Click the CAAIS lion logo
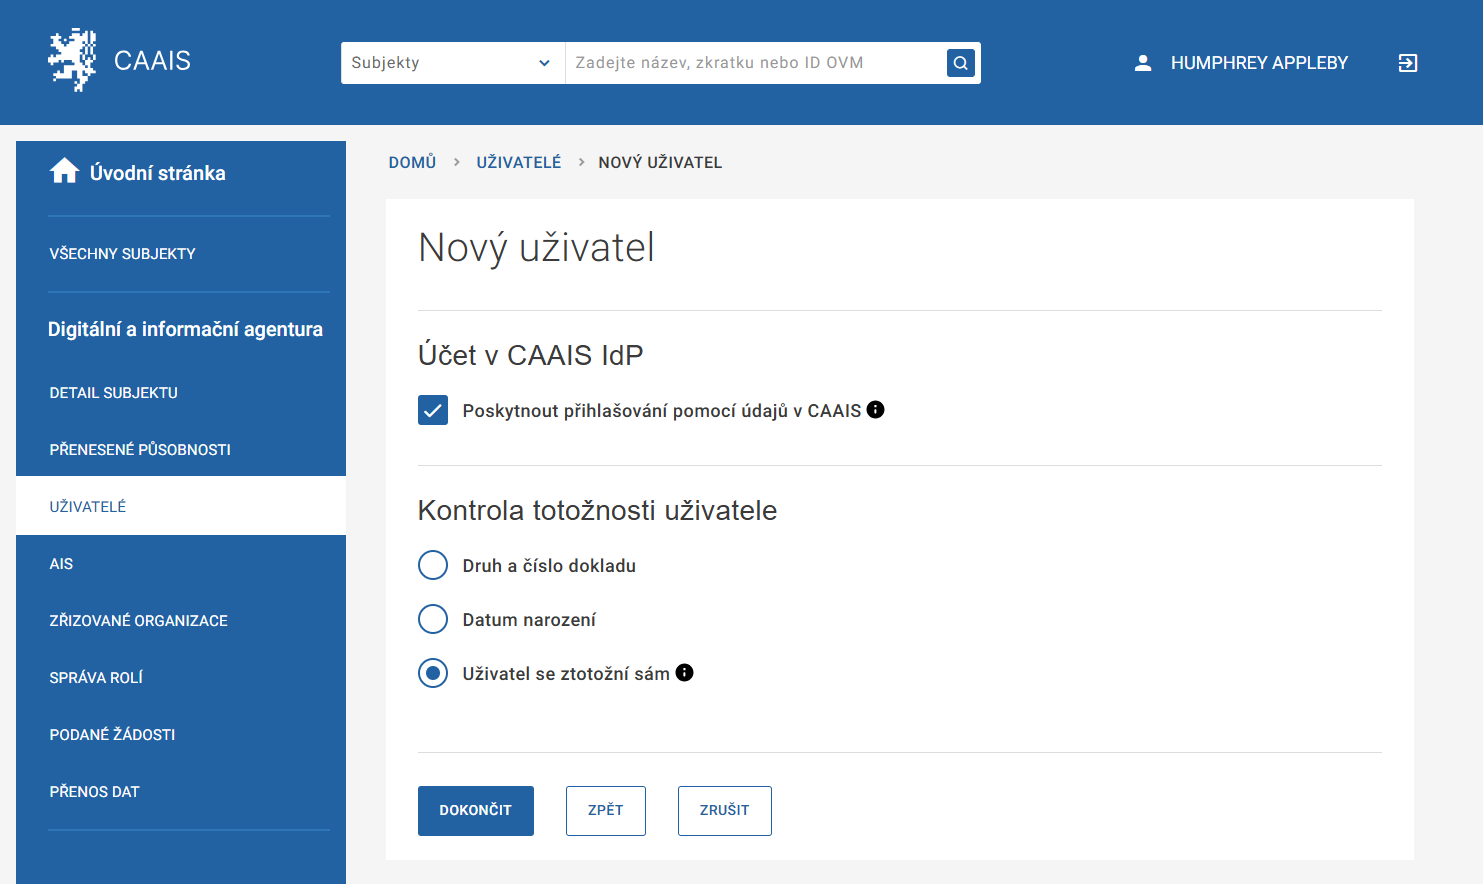 click(72, 60)
